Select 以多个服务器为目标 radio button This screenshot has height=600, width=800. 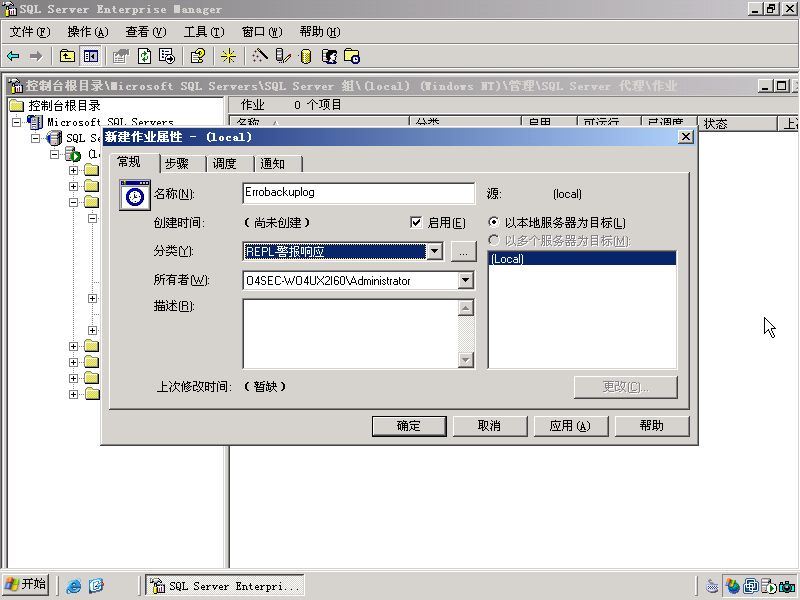coord(493,240)
